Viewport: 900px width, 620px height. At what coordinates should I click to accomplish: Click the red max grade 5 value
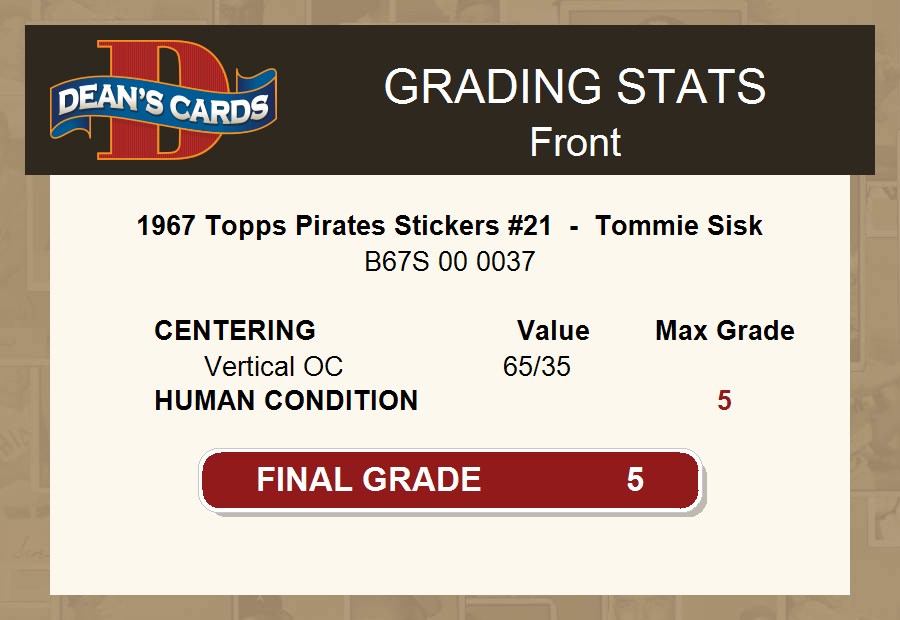[724, 401]
